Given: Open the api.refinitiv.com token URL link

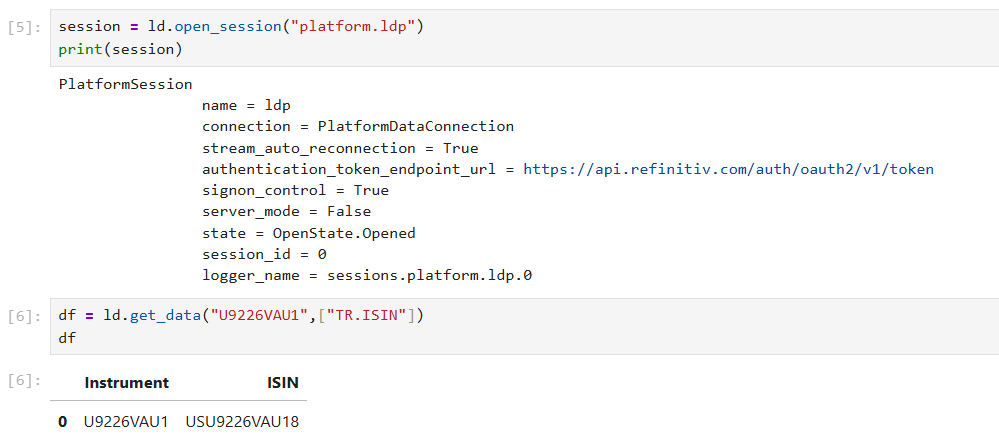Looking at the screenshot, I should pos(728,169).
